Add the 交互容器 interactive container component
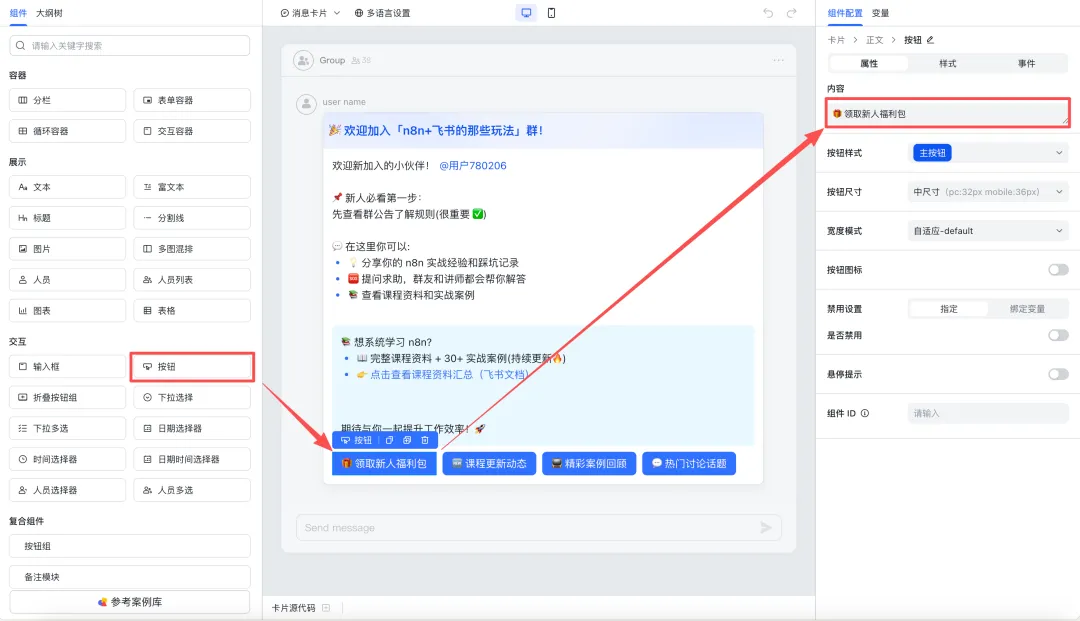The image size is (1080, 621). pyautogui.click(x=192, y=131)
